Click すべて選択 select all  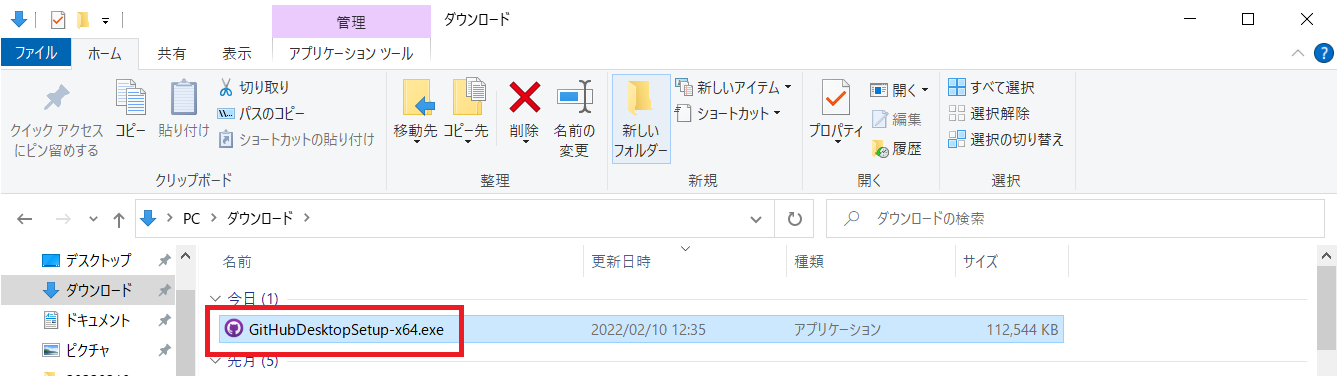[992, 87]
